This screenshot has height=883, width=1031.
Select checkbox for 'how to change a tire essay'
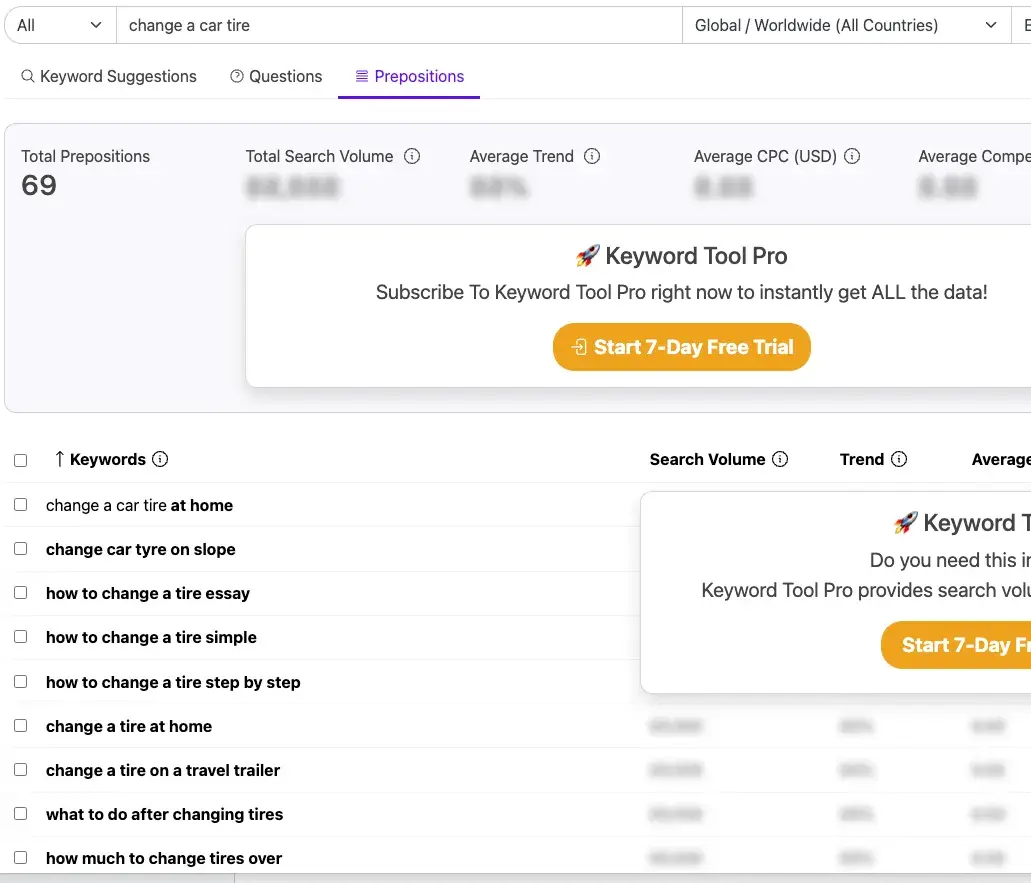coord(20,593)
